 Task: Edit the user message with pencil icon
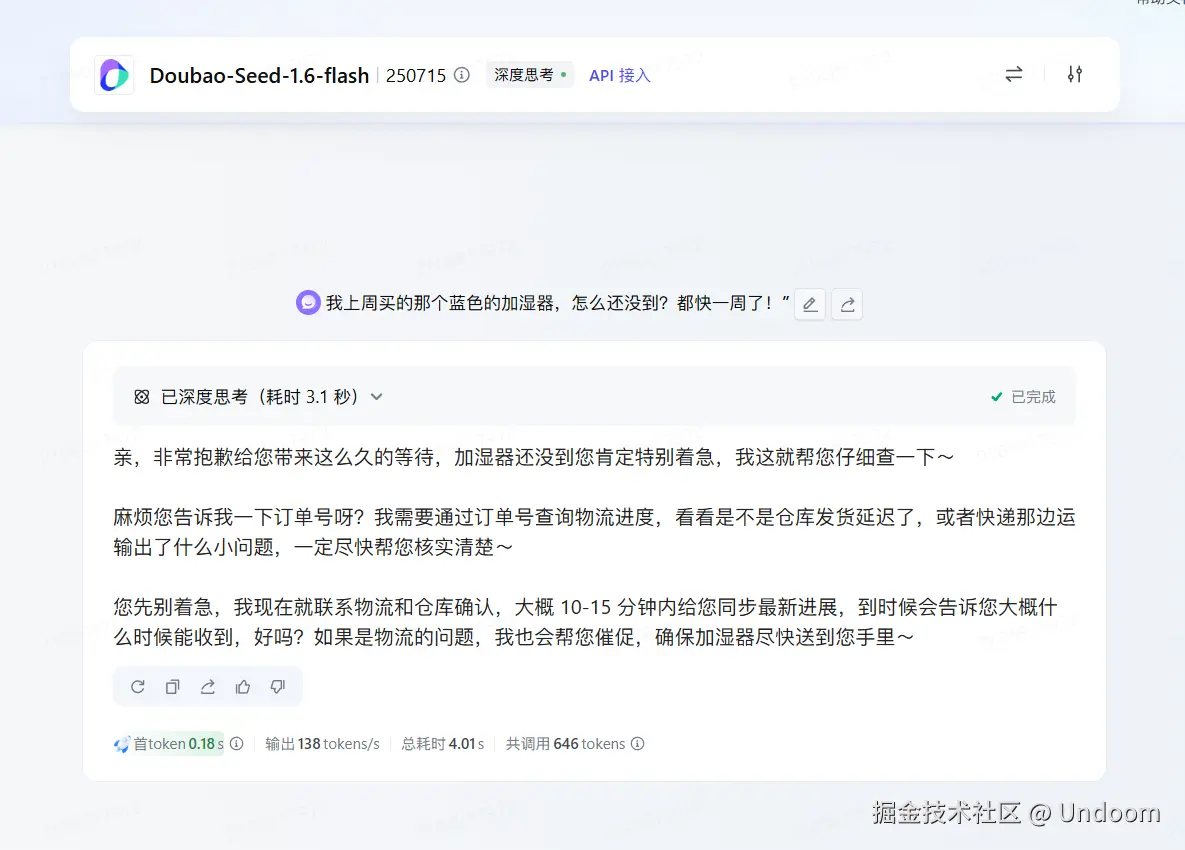[x=809, y=304]
